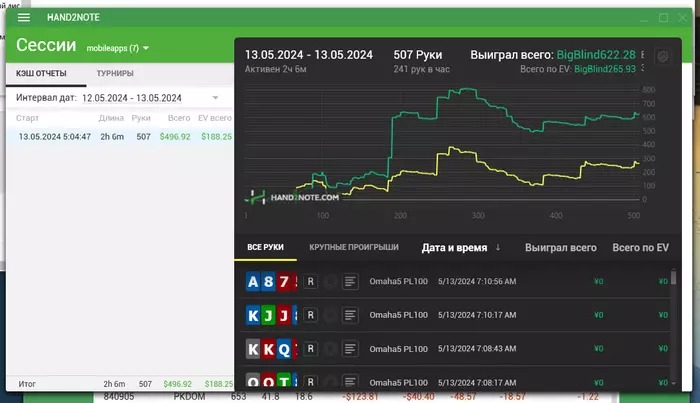Select the session 13.05.2024 5:04:47 row

pyautogui.click(x=120, y=137)
